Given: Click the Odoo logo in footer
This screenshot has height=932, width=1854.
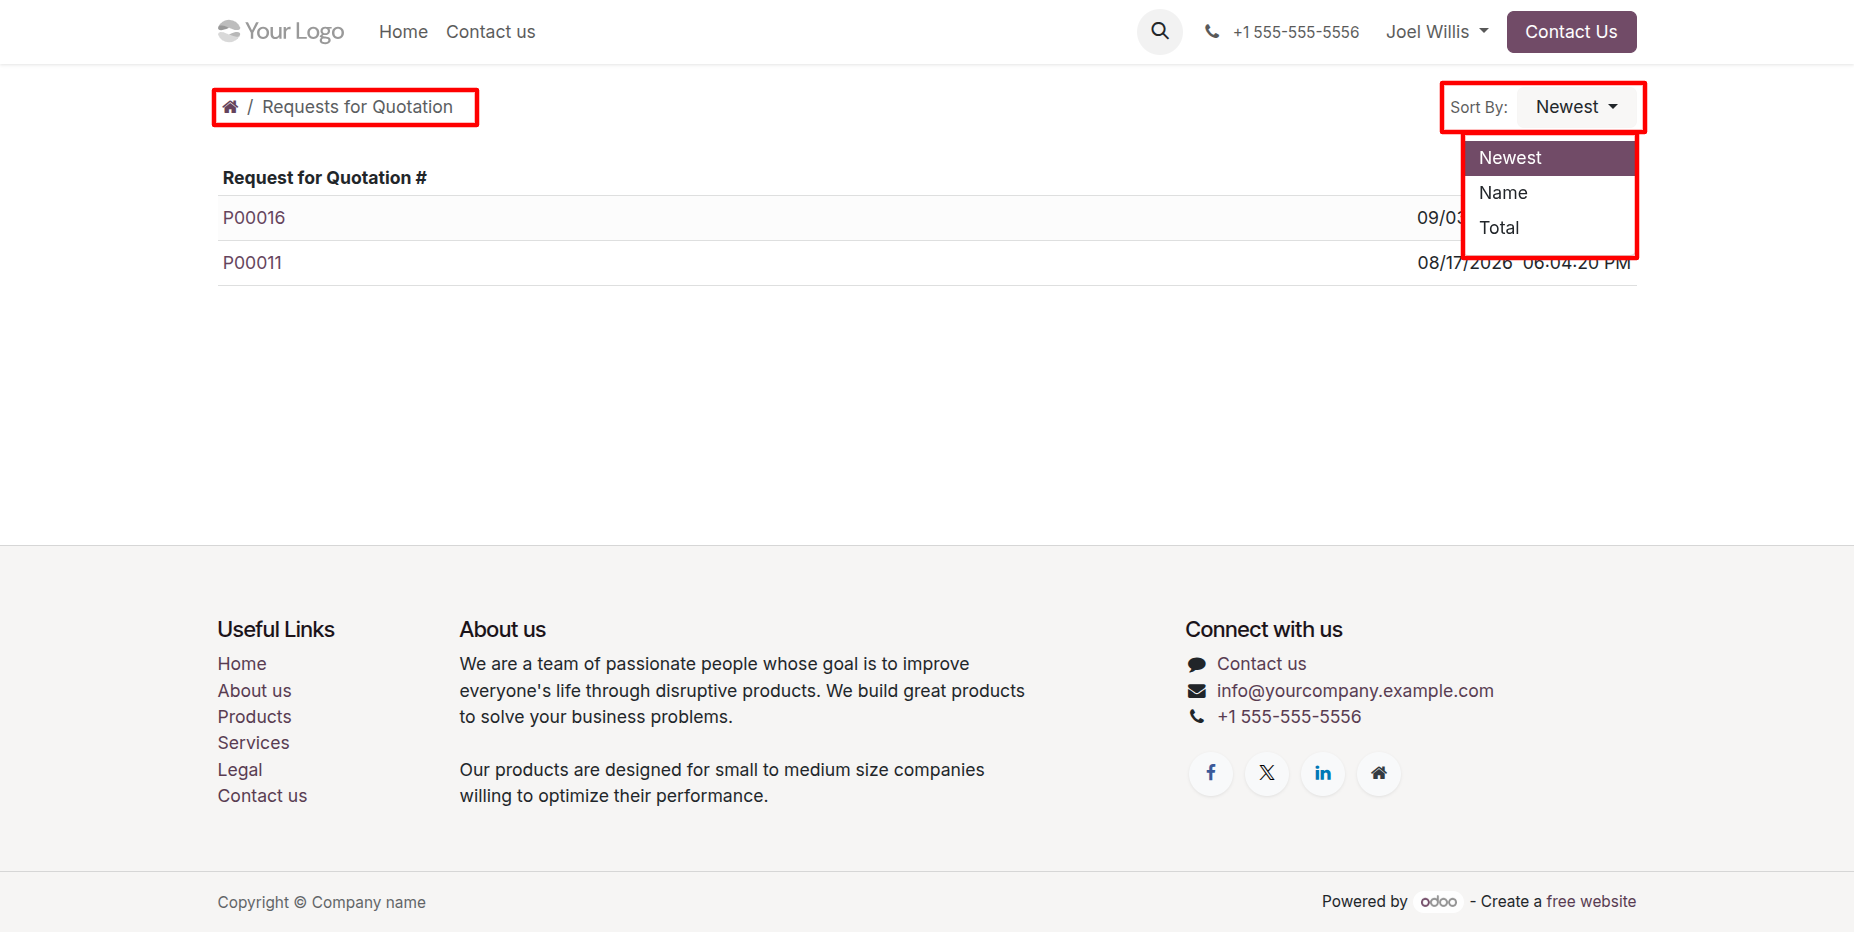Looking at the screenshot, I should coord(1439,902).
